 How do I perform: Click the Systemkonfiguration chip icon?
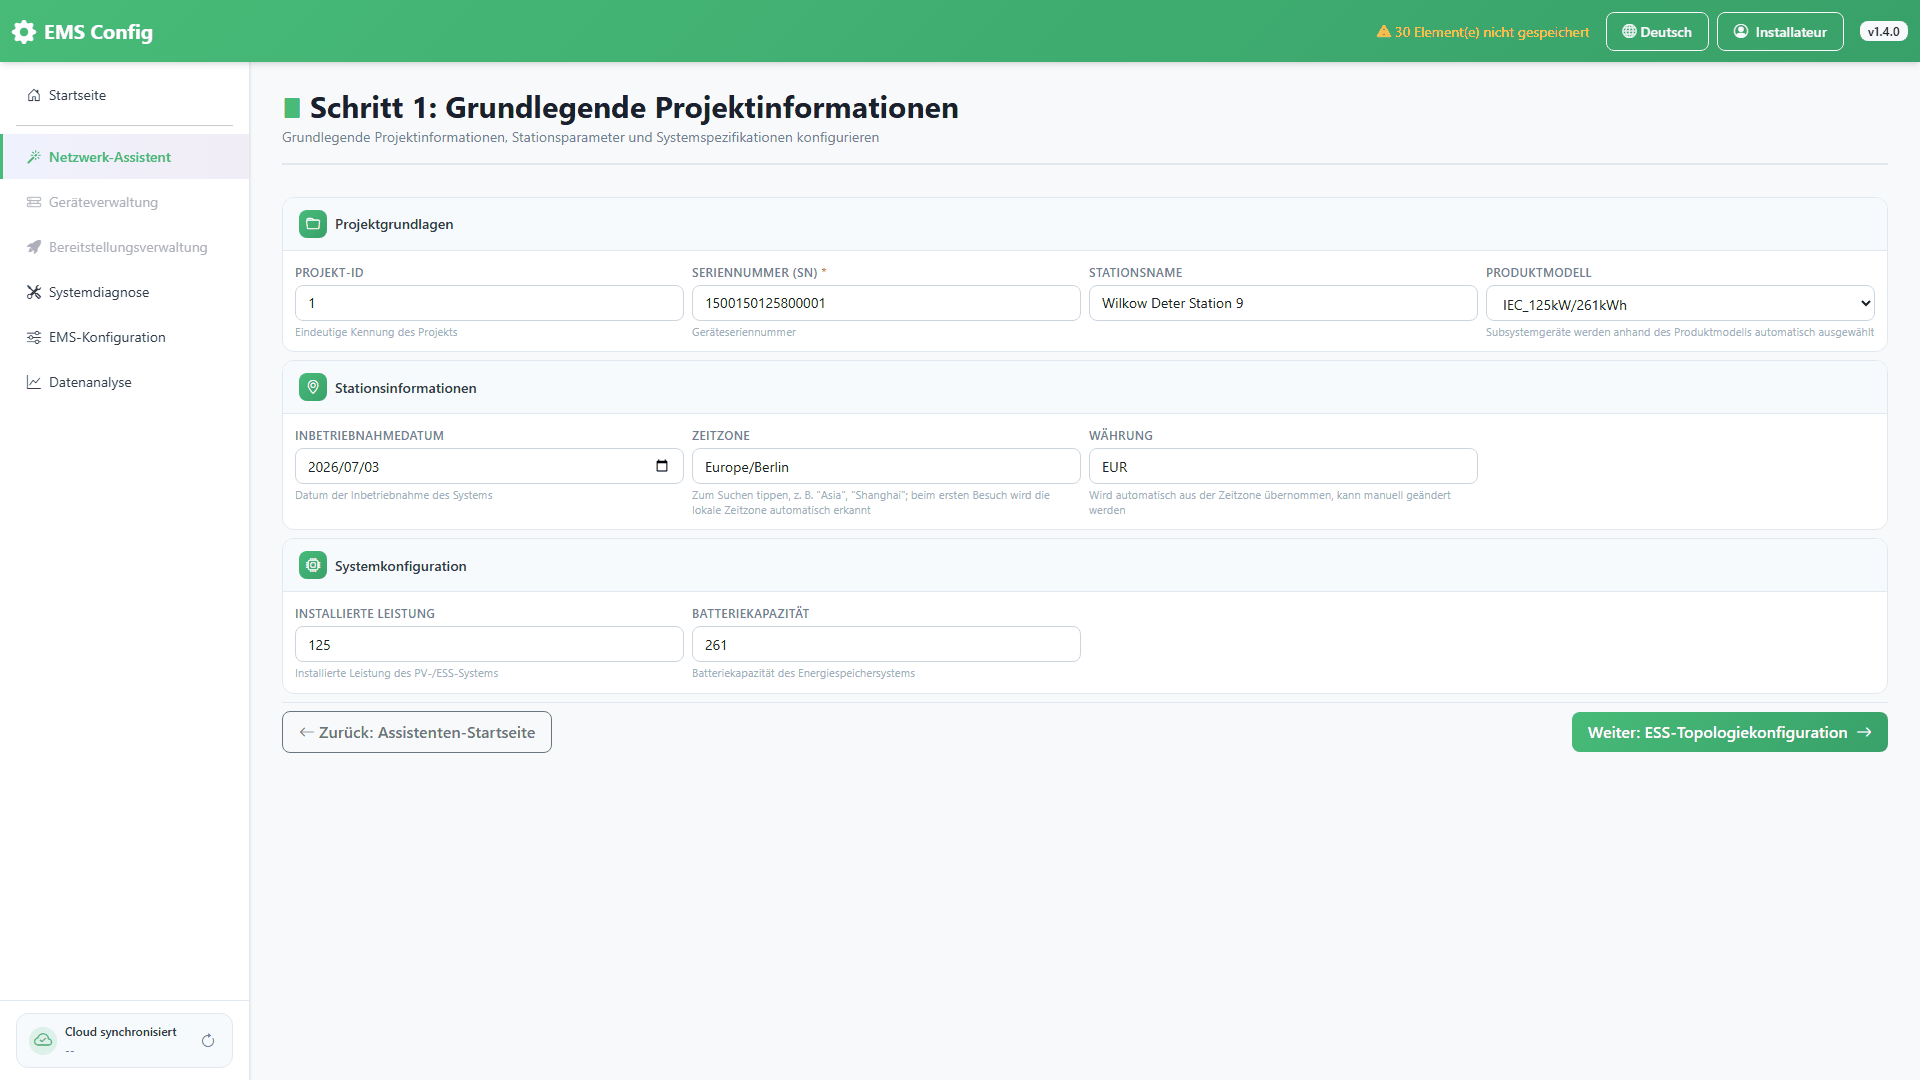313,566
